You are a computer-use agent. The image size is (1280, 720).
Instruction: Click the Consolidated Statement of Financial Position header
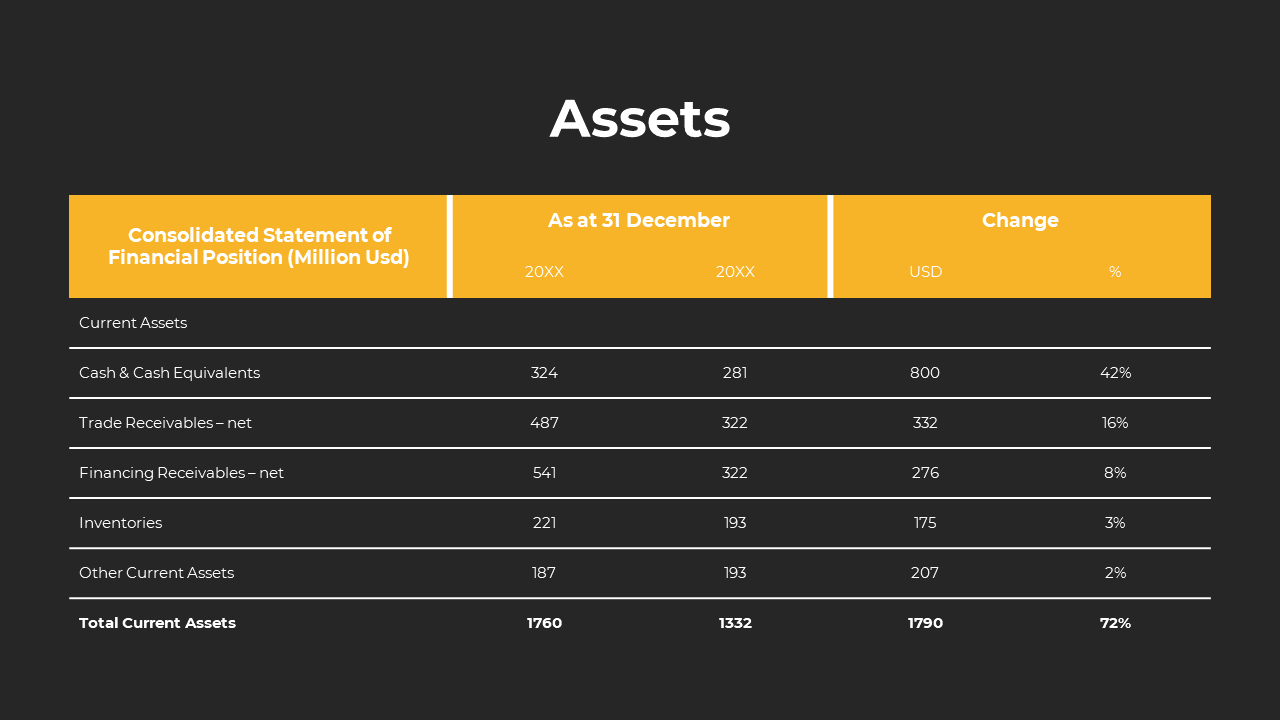pos(259,246)
